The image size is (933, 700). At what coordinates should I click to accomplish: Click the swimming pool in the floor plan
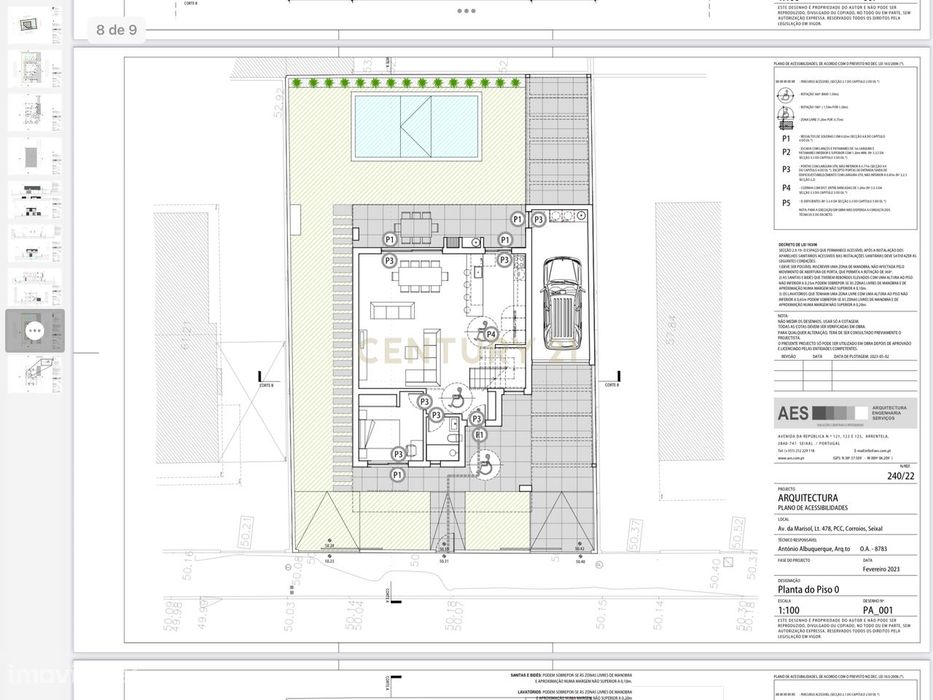pyautogui.click(x=417, y=126)
